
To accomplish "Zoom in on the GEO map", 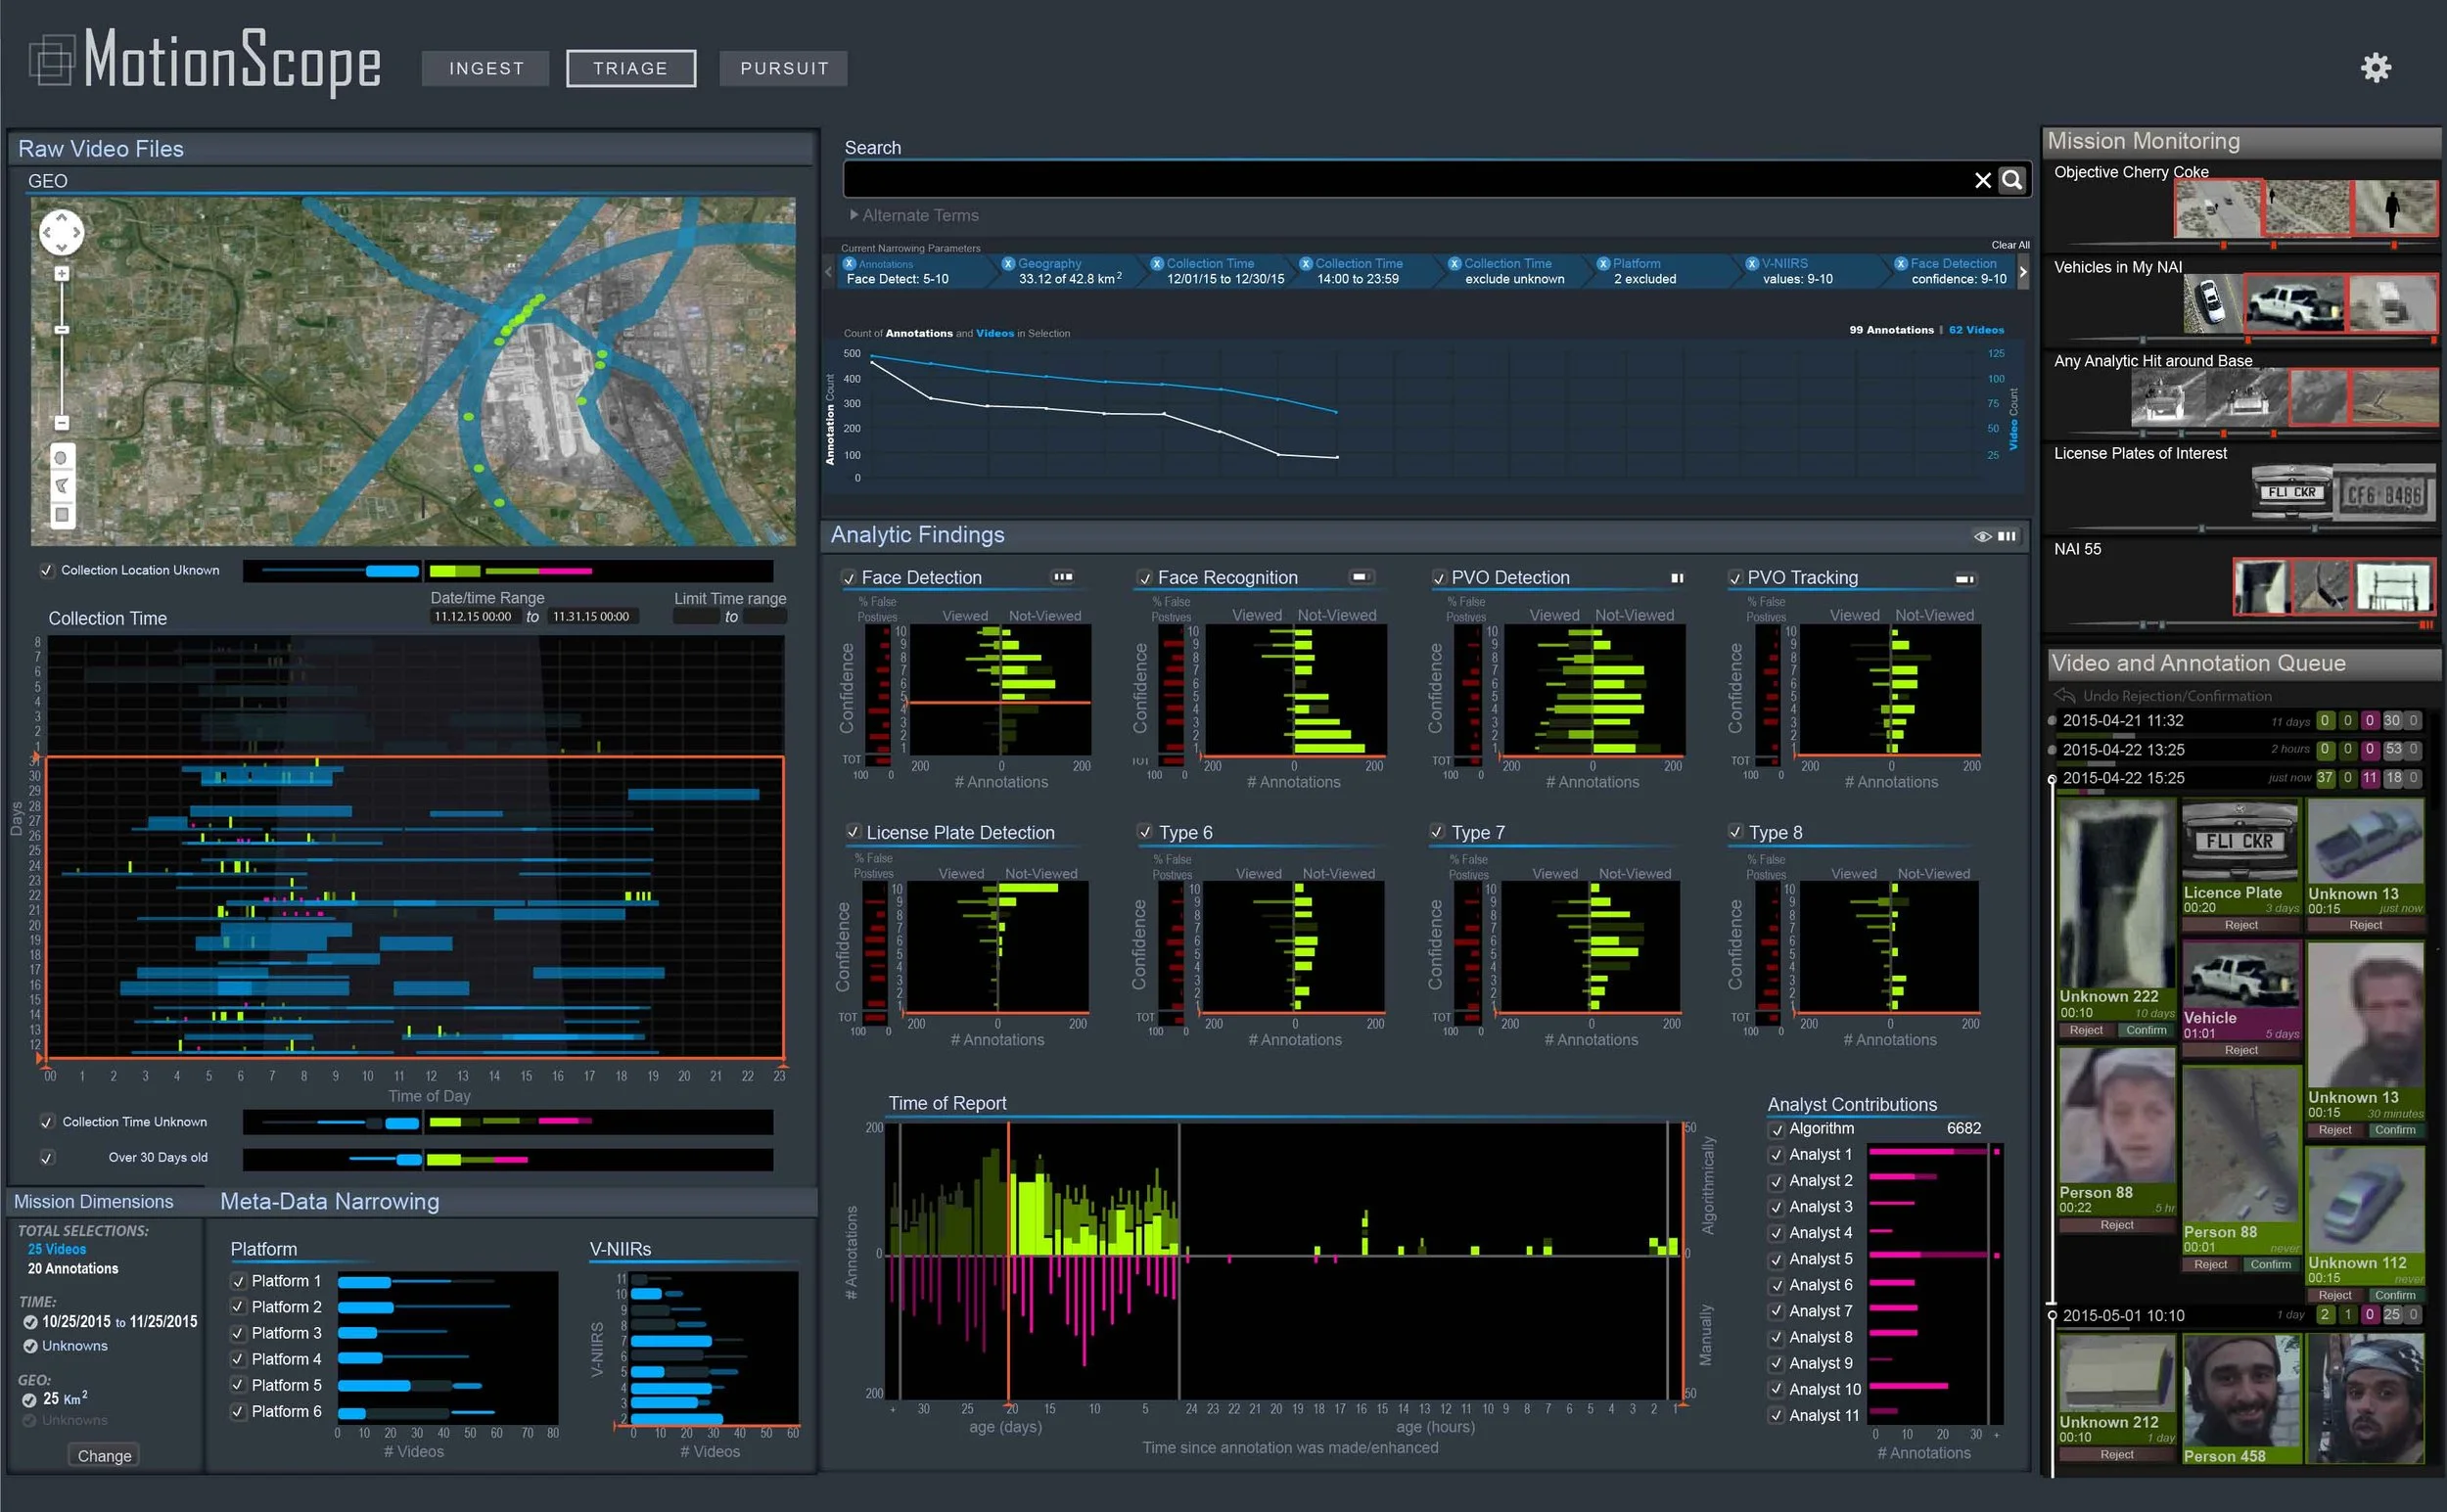I will click(x=62, y=274).
